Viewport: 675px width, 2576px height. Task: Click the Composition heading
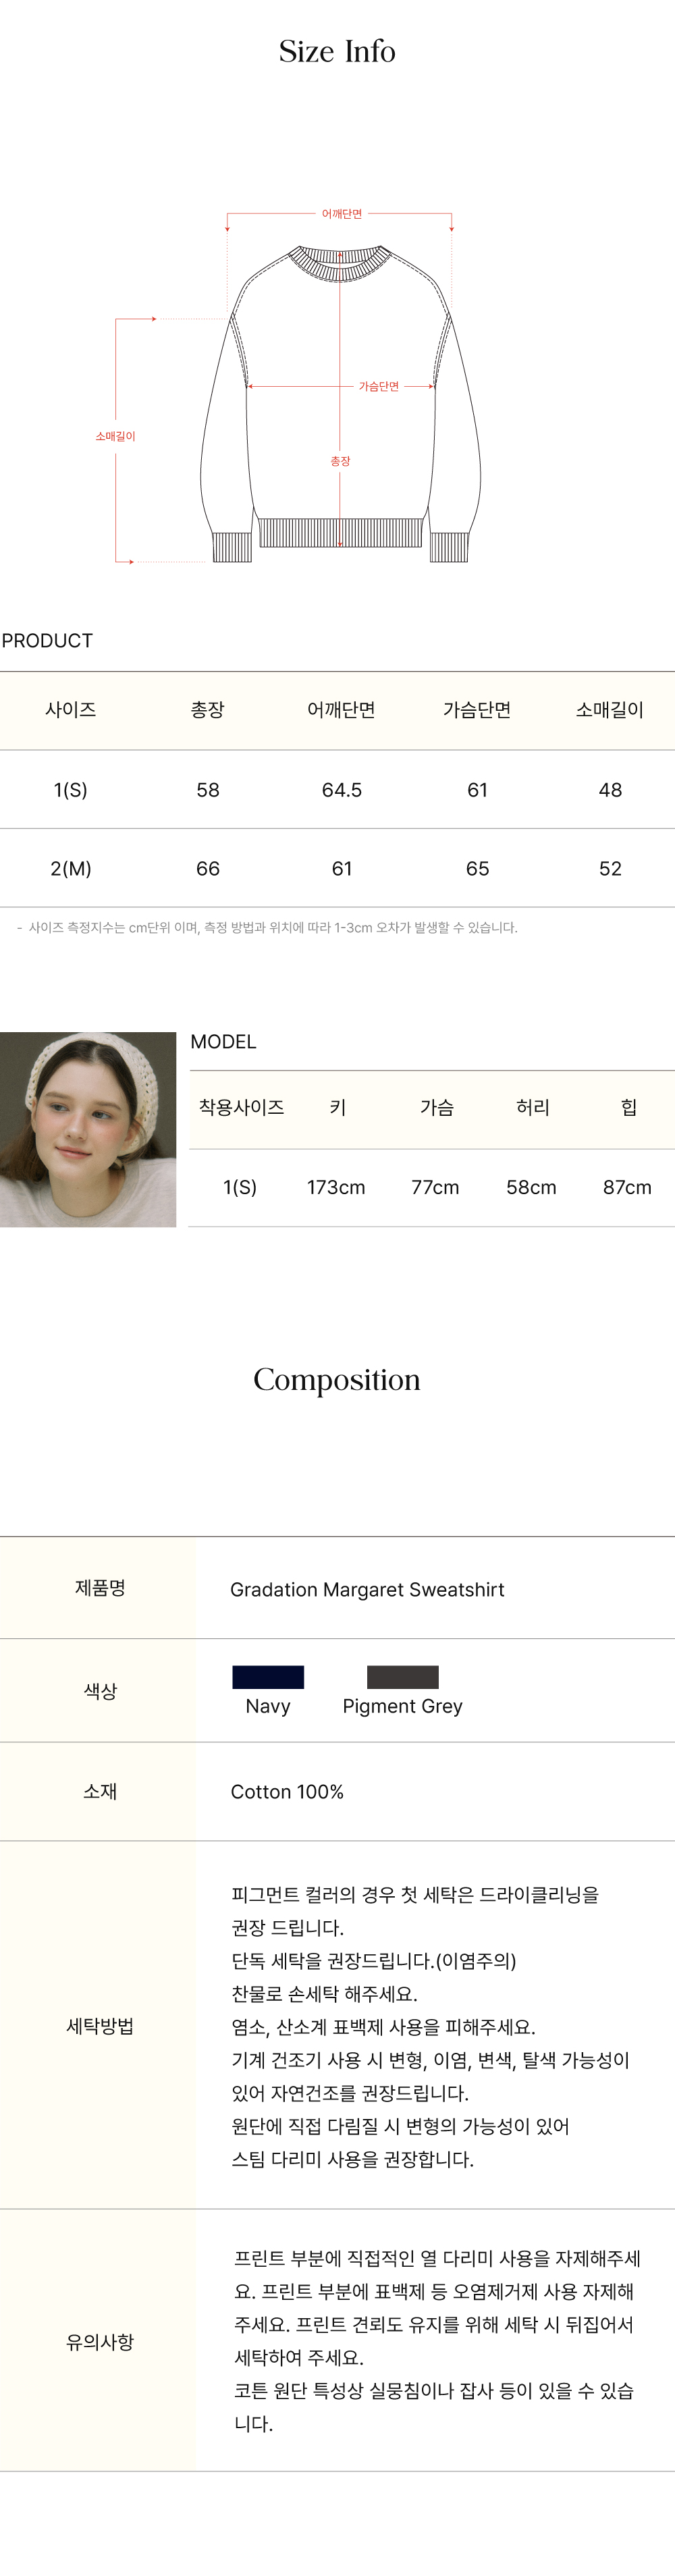point(337,1380)
